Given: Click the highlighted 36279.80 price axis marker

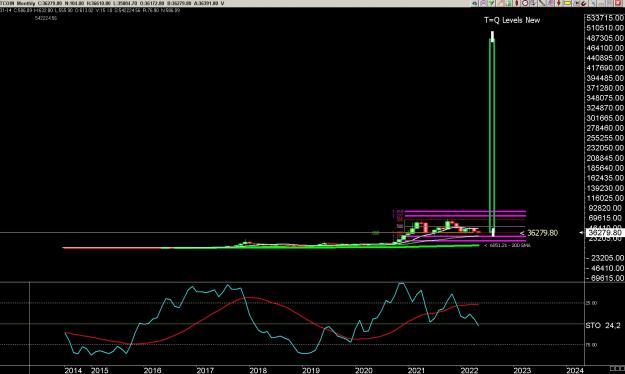Looking at the screenshot, I should coord(605,232).
